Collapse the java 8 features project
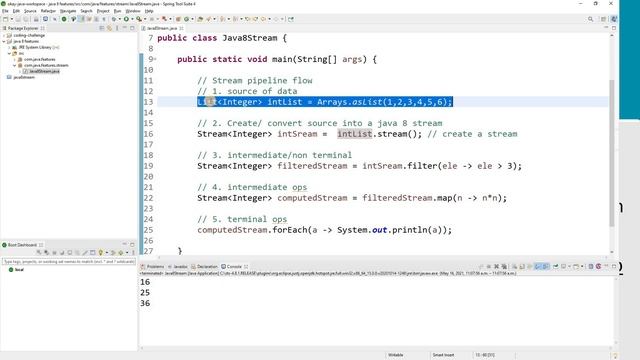The image size is (640, 360). tap(4, 41)
